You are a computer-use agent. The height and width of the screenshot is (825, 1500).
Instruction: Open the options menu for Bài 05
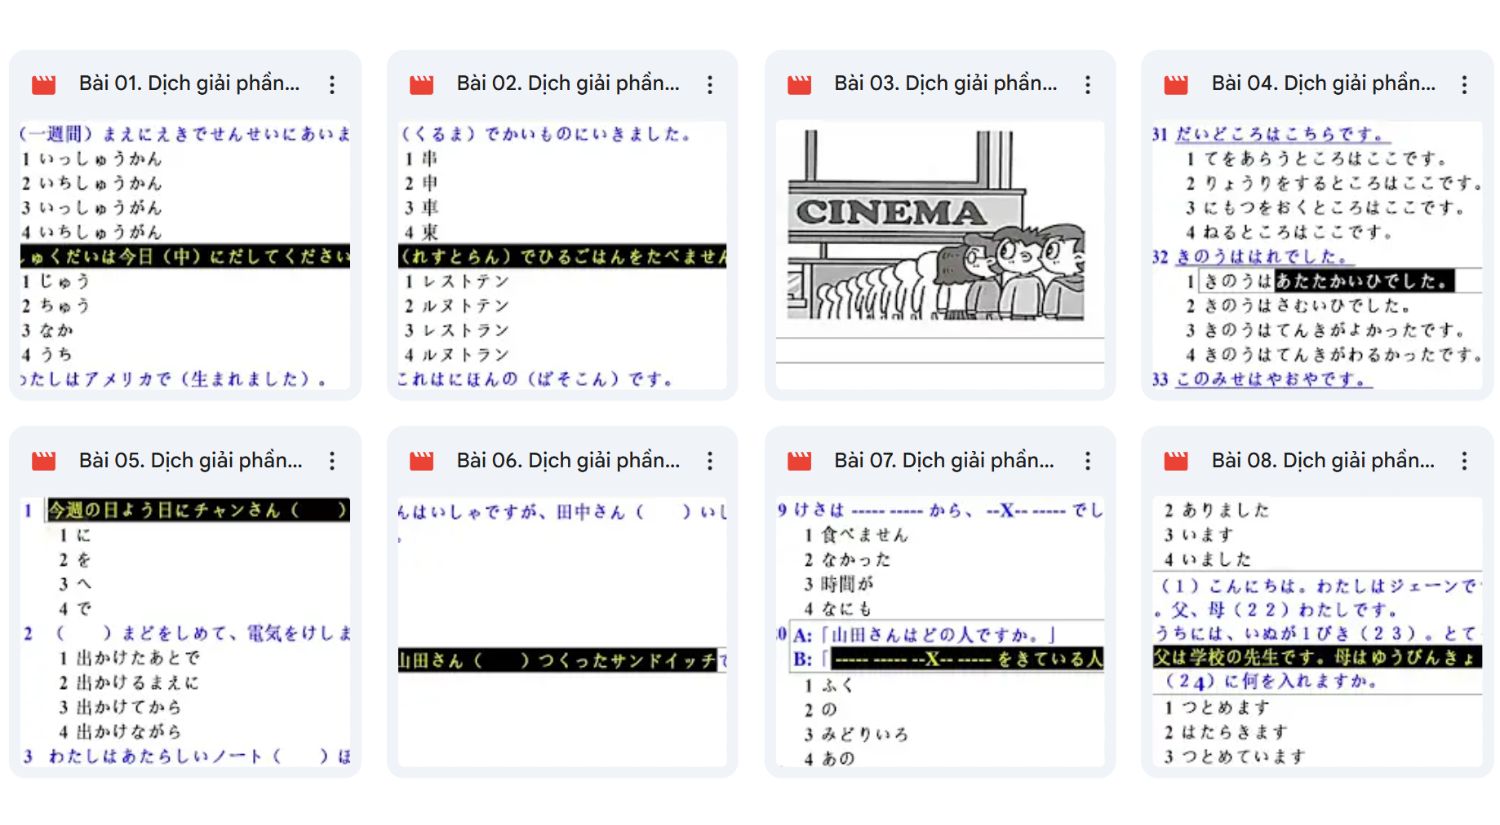[331, 461]
